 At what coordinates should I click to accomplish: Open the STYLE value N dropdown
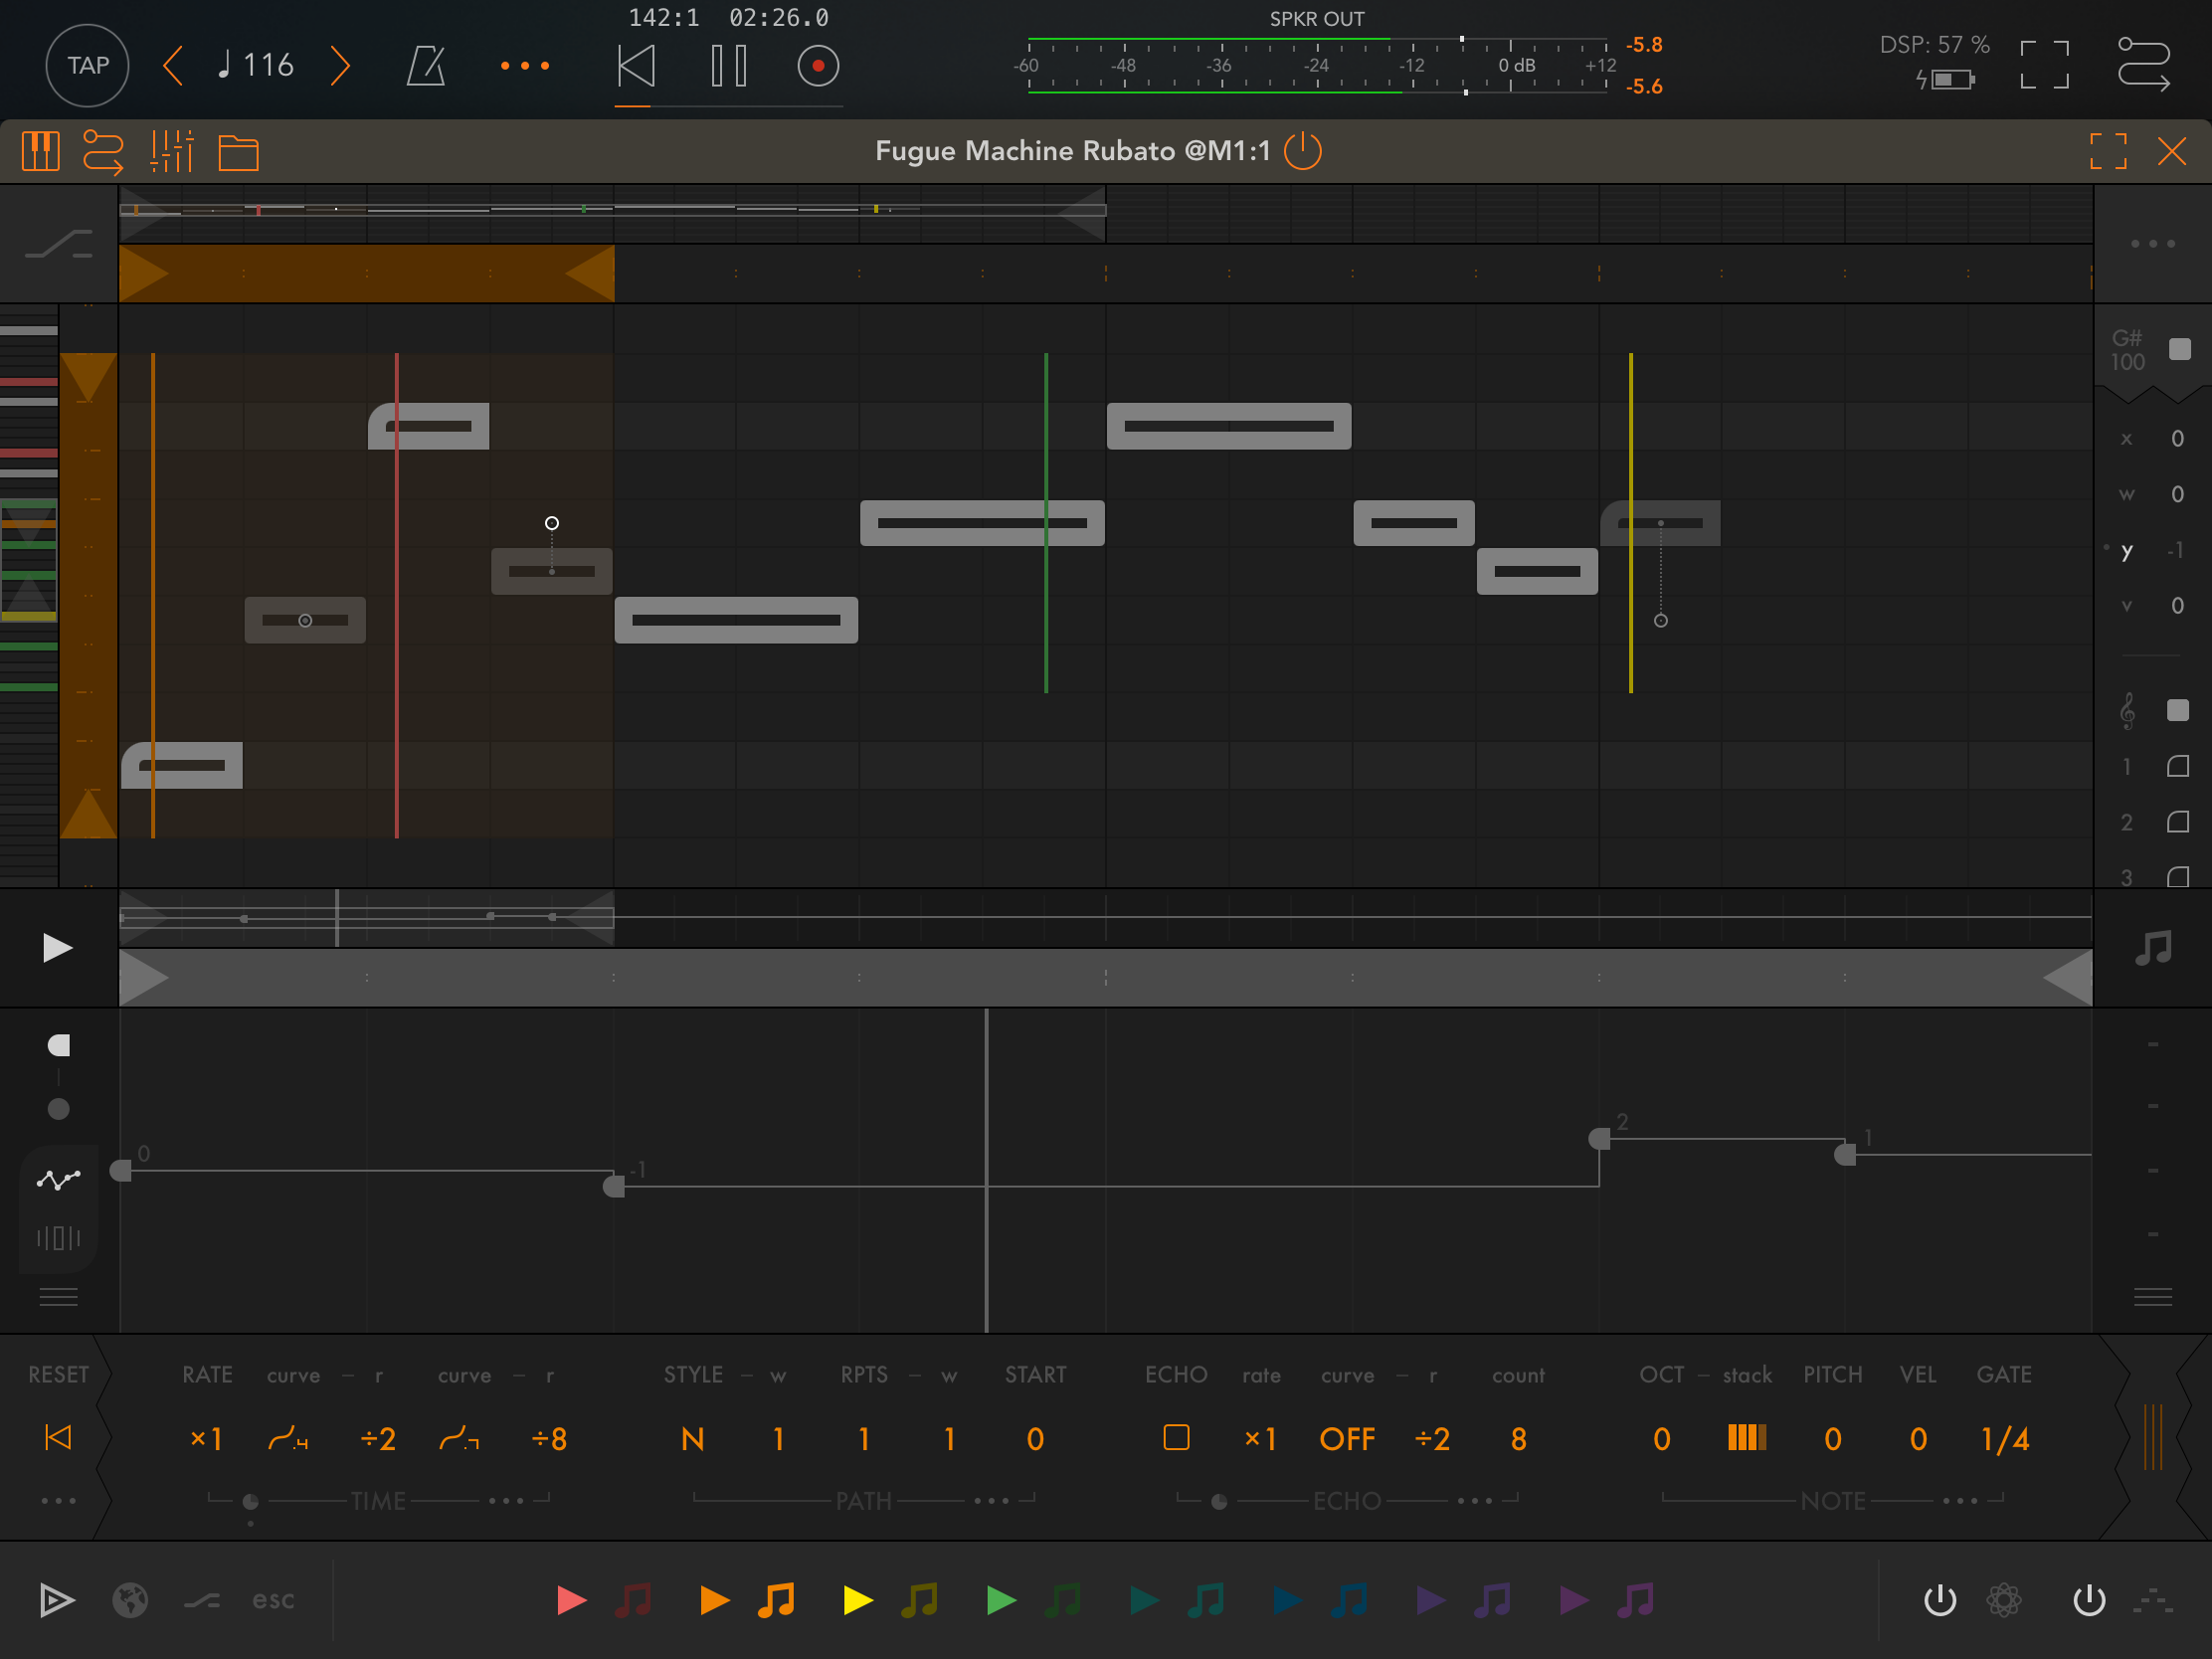coord(692,1439)
